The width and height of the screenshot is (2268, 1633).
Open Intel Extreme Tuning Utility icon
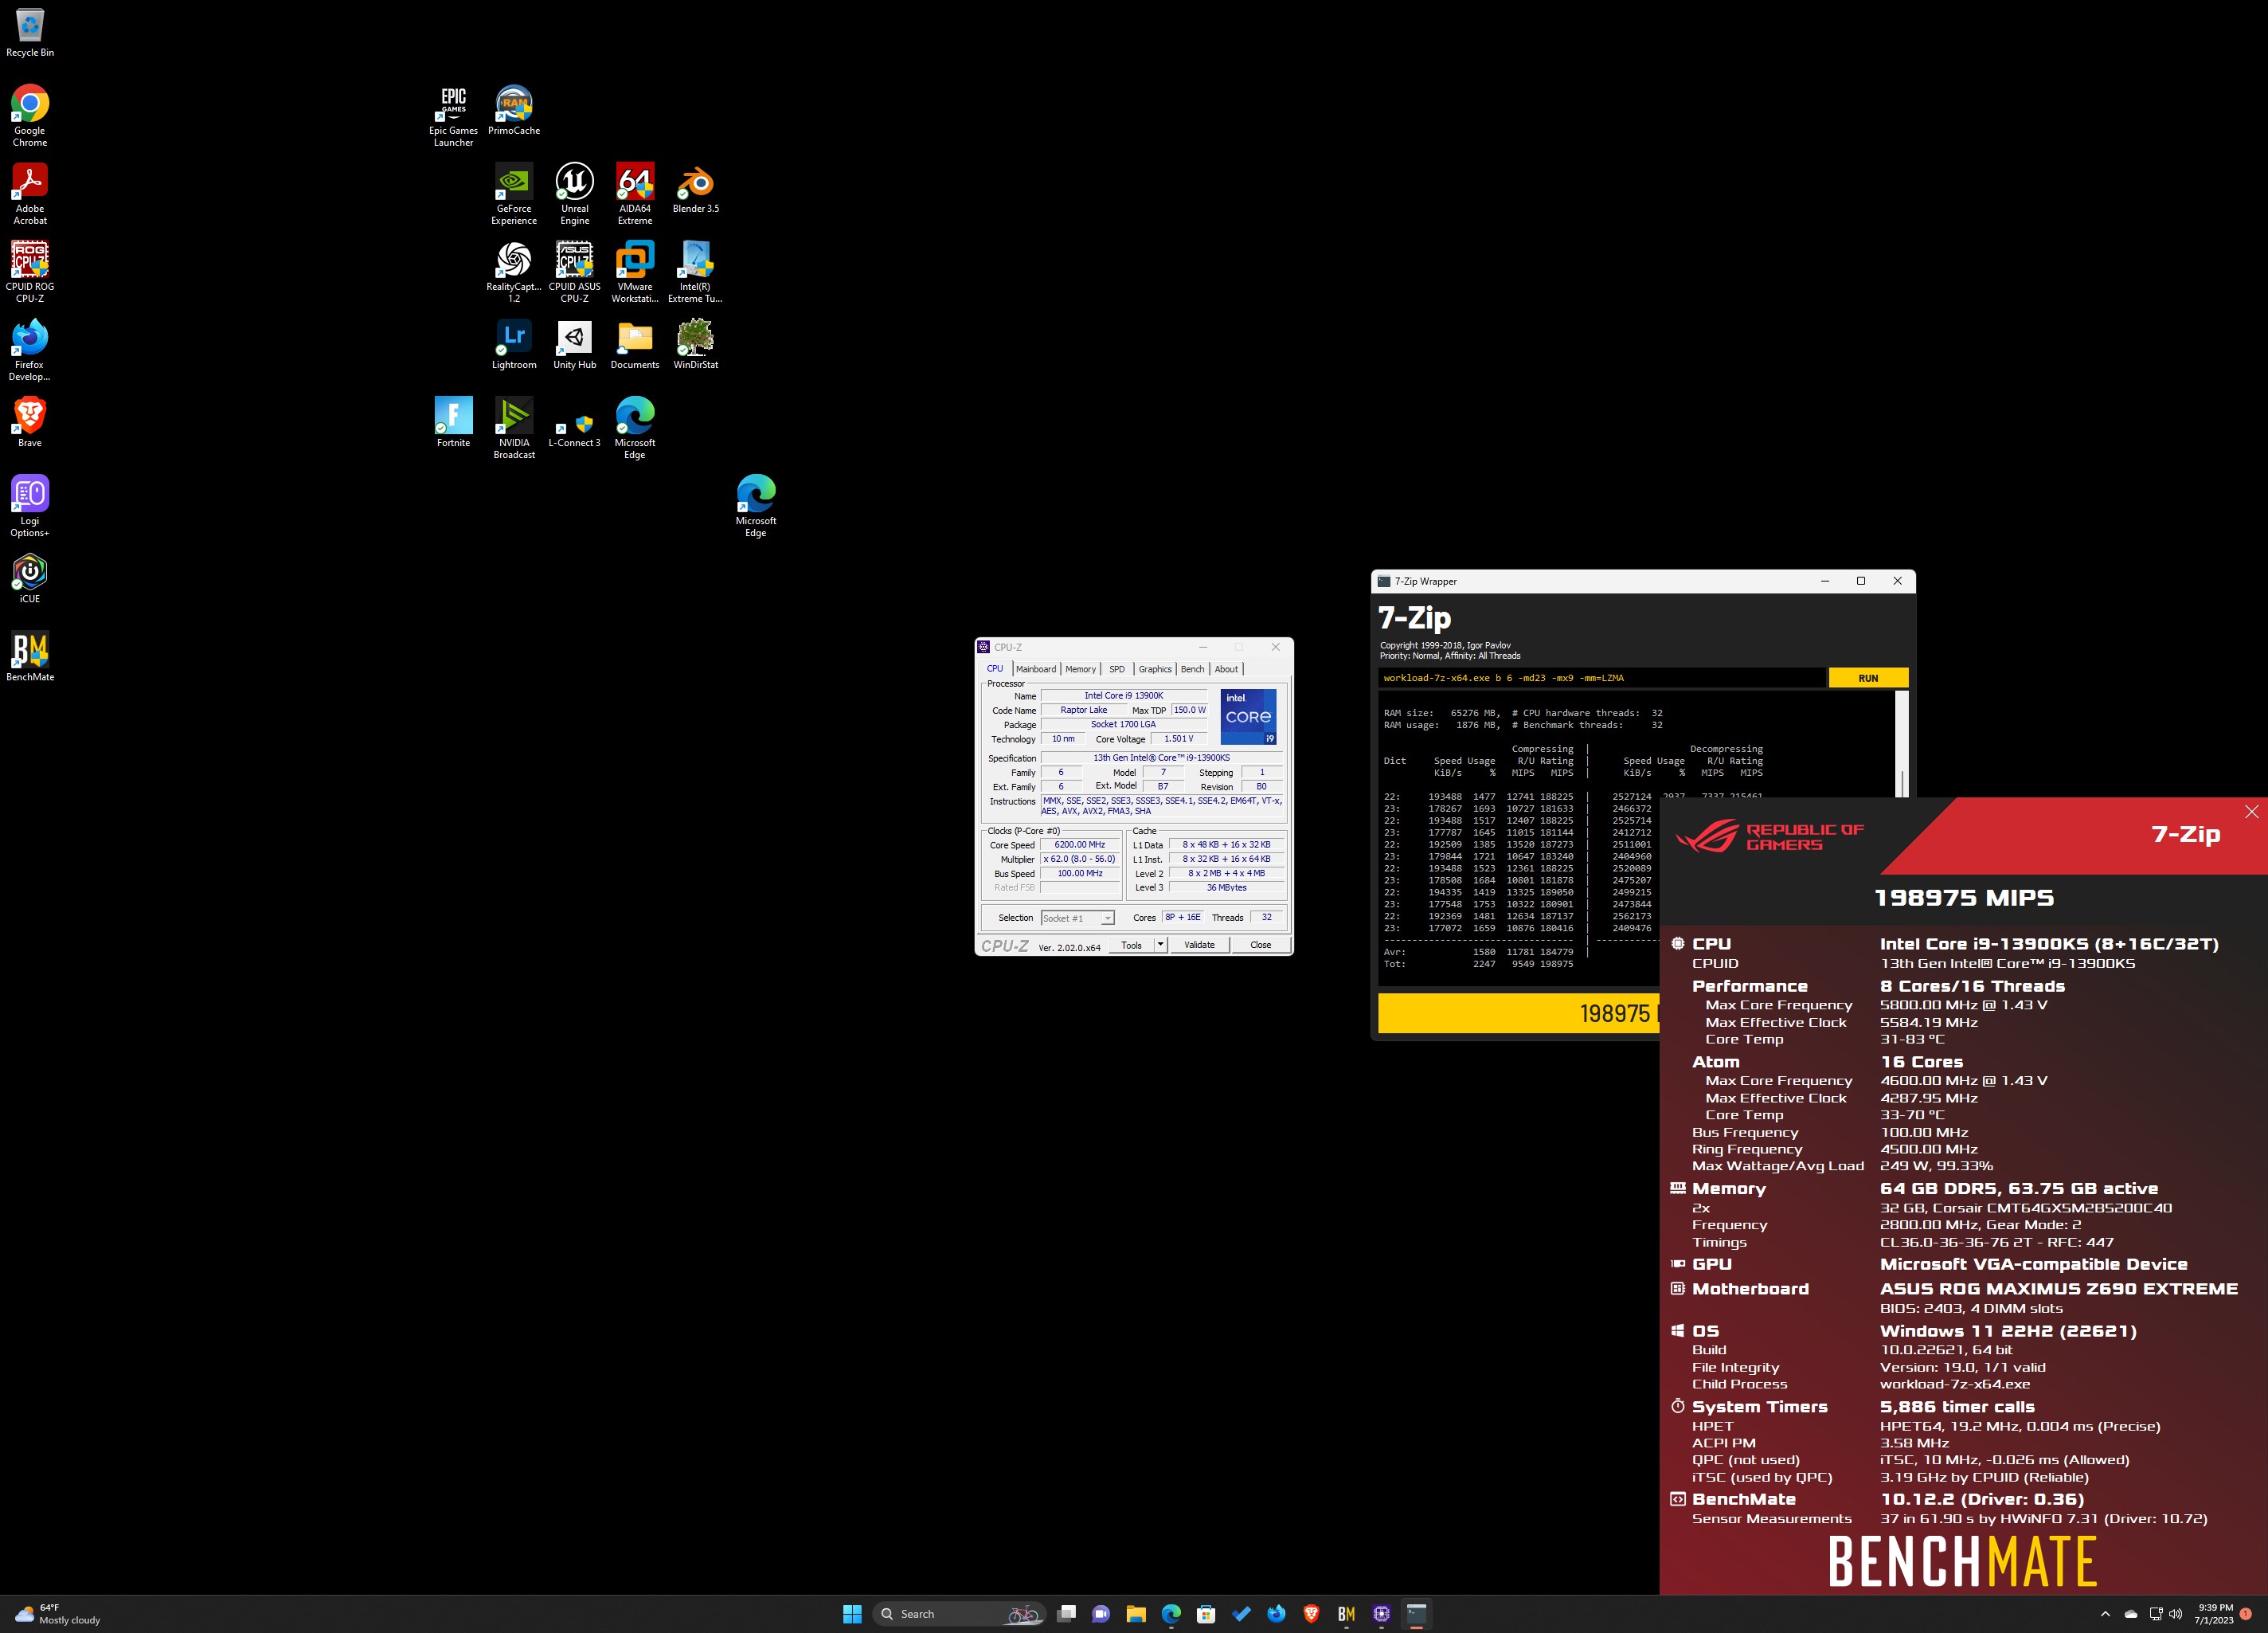[x=696, y=272]
